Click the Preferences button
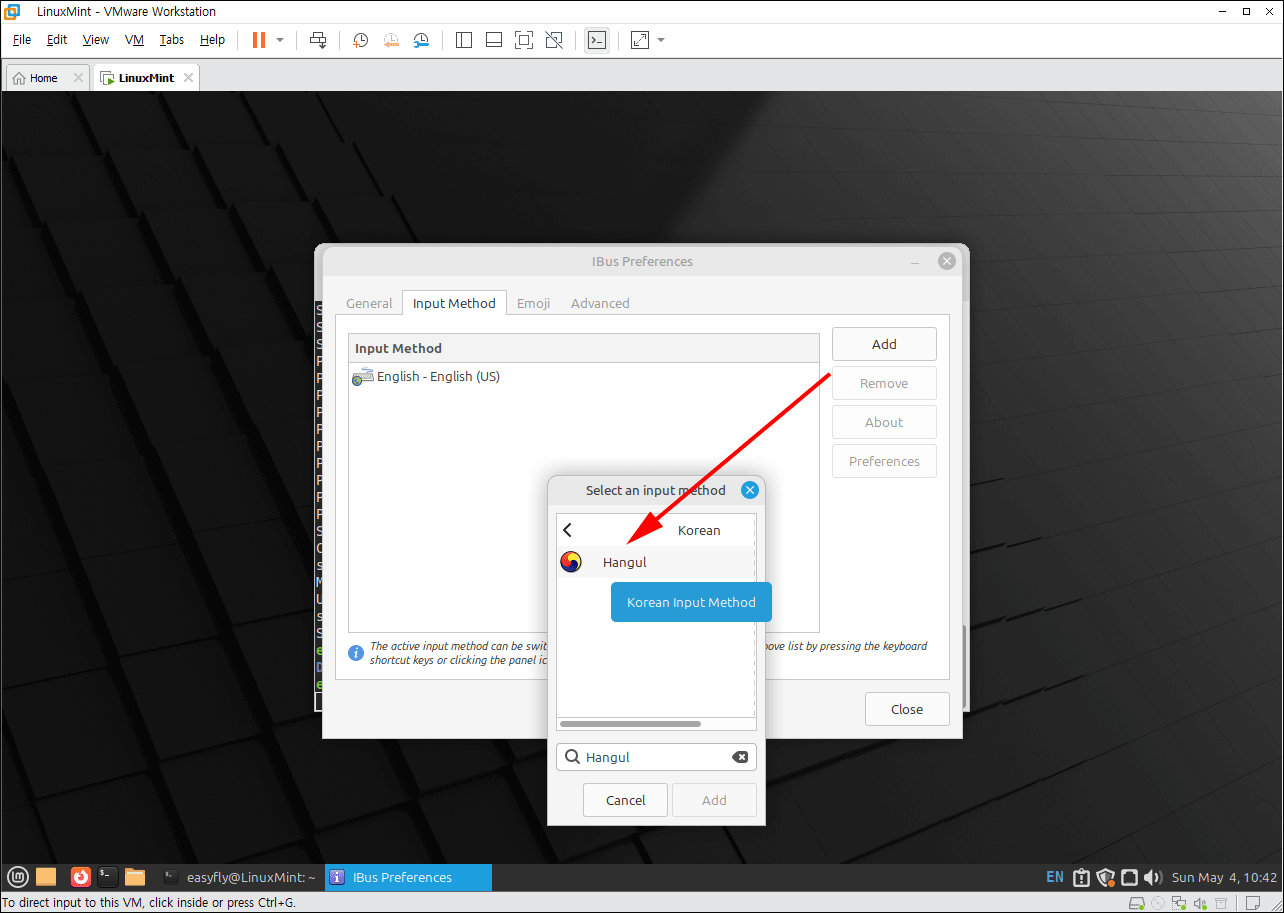Viewport: 1284px width, 913px height. tap(884, 461)
